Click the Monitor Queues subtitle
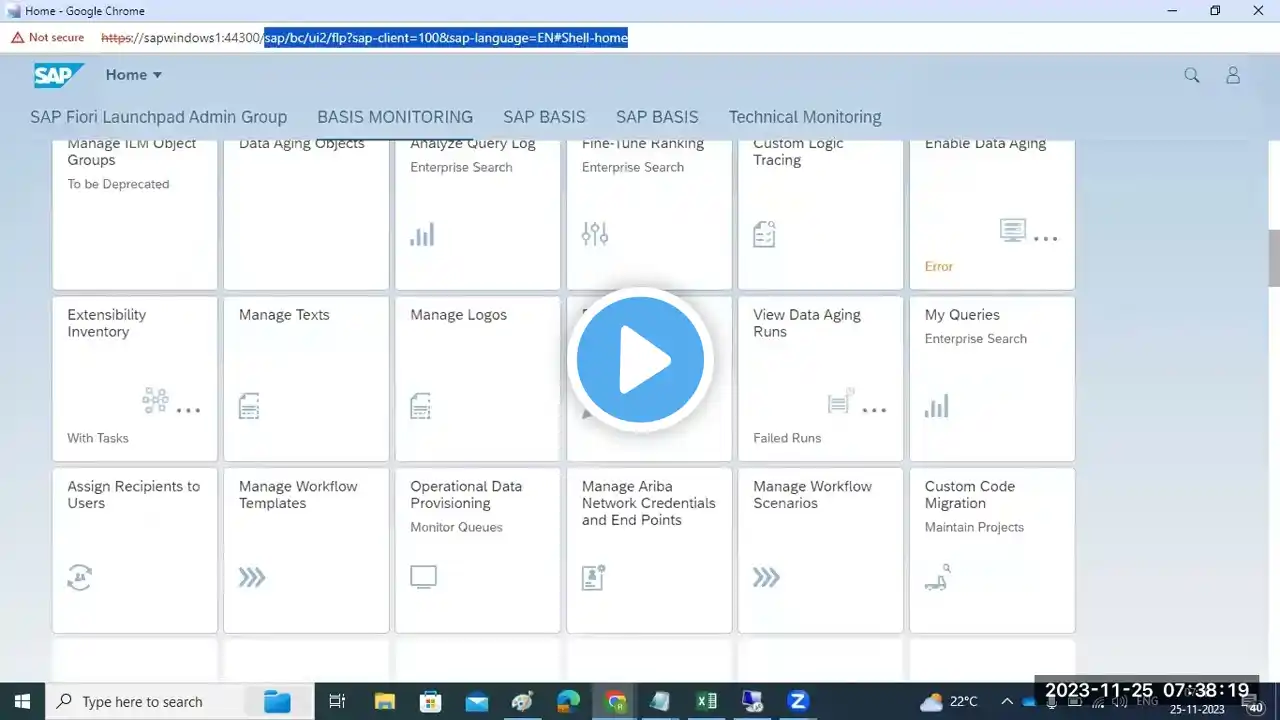 coord(456,527)
